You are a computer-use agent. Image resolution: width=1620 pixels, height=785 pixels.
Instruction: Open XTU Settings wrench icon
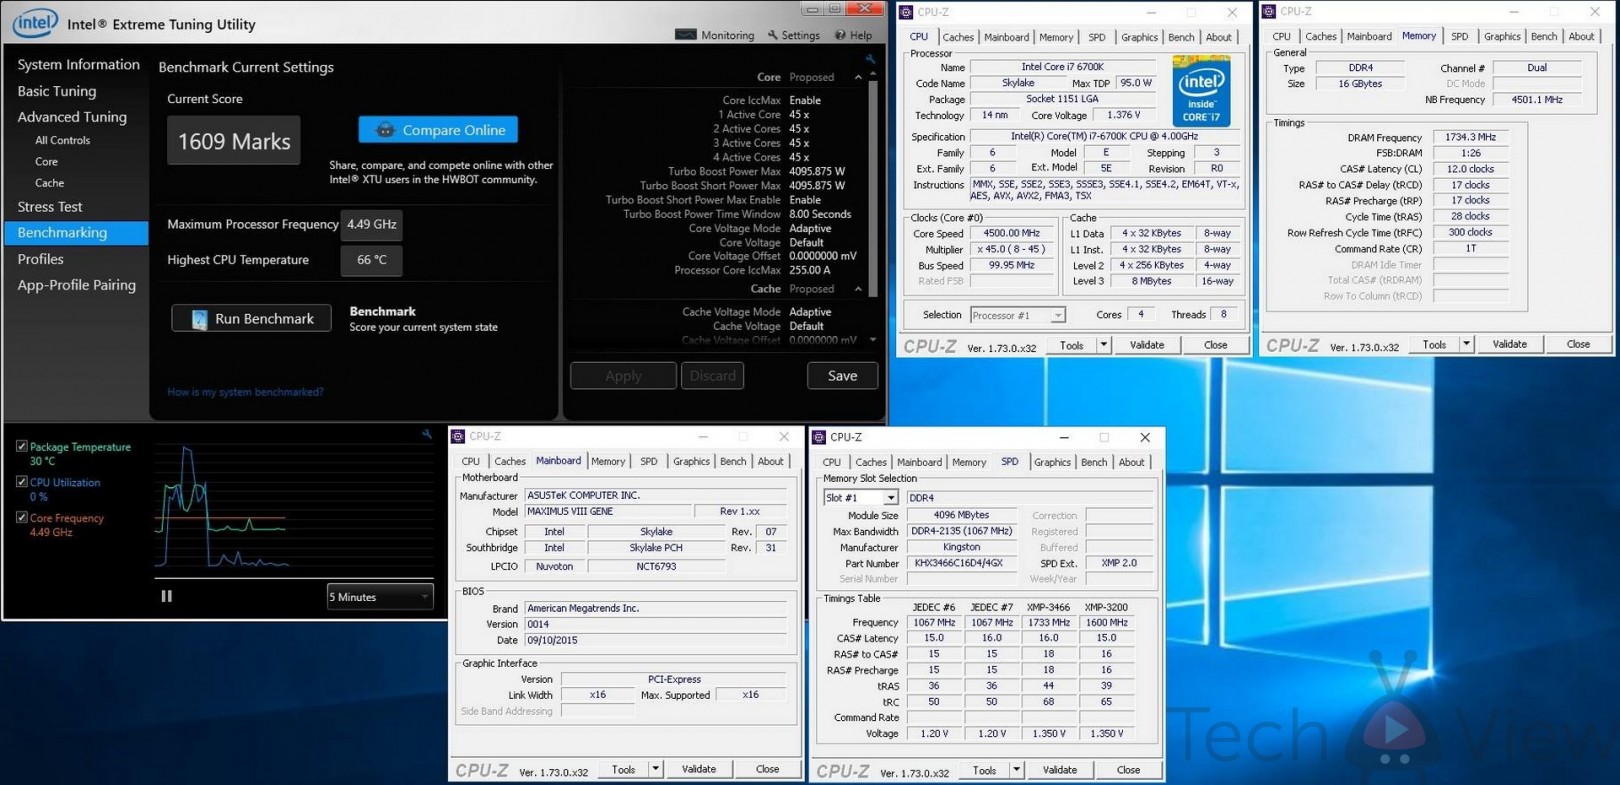coord(772,35)
